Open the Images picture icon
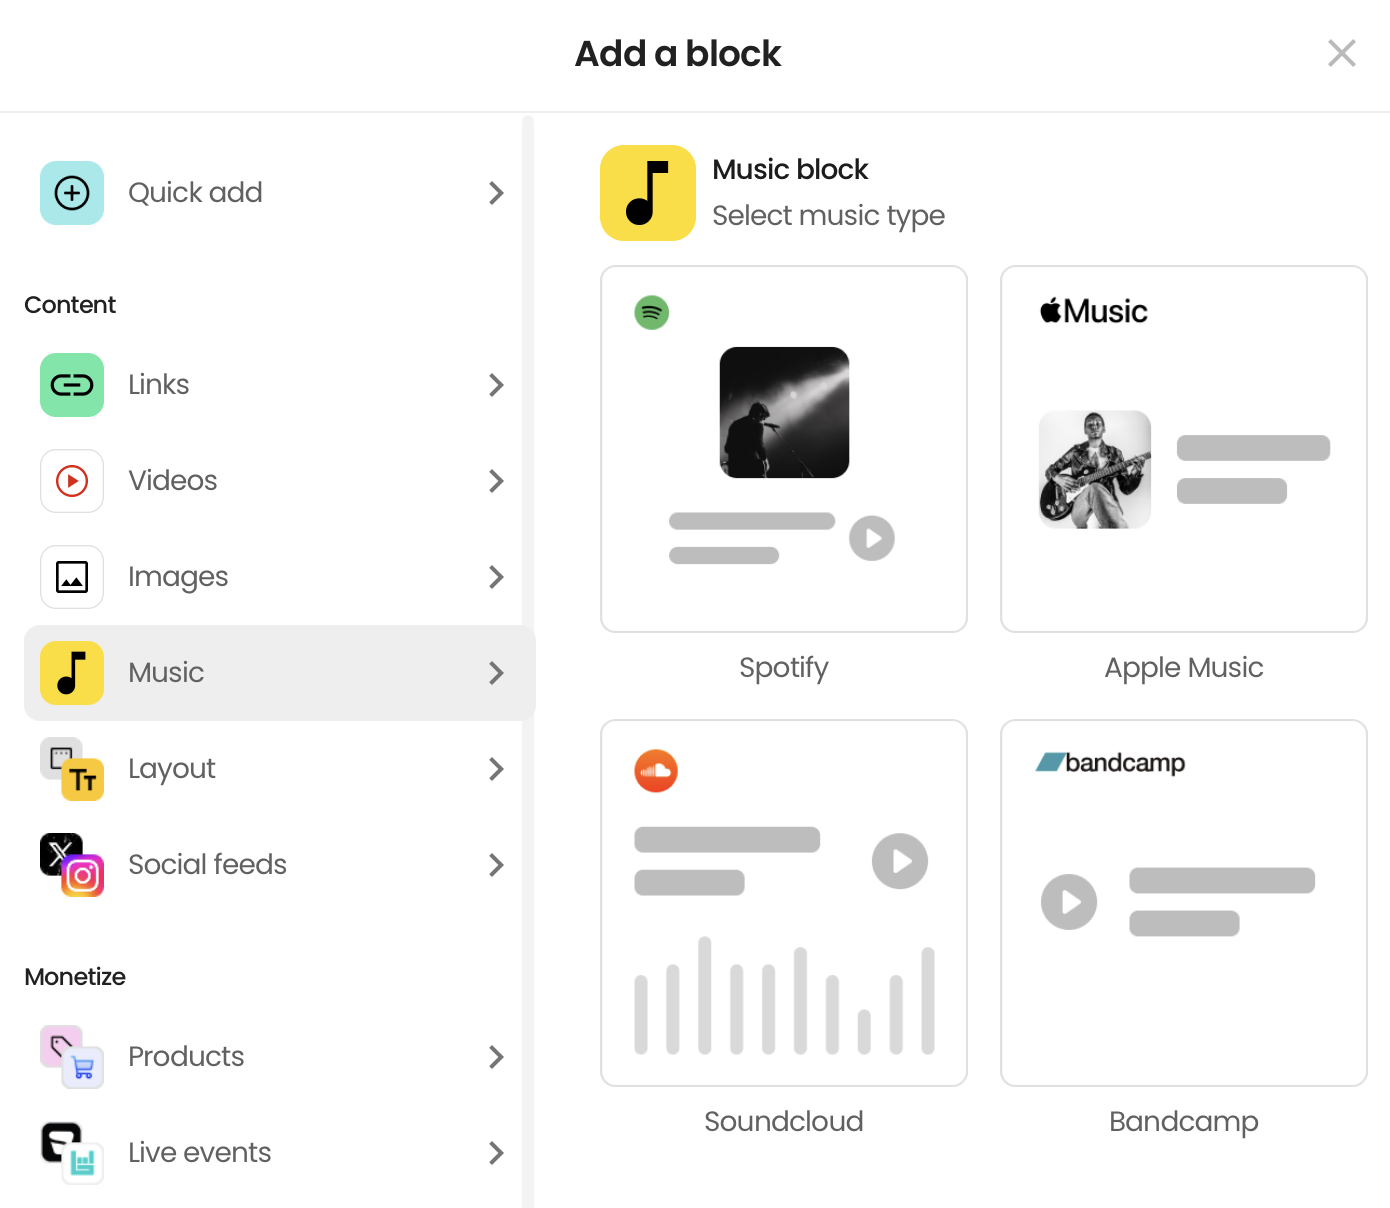 [x=72, y=577]
